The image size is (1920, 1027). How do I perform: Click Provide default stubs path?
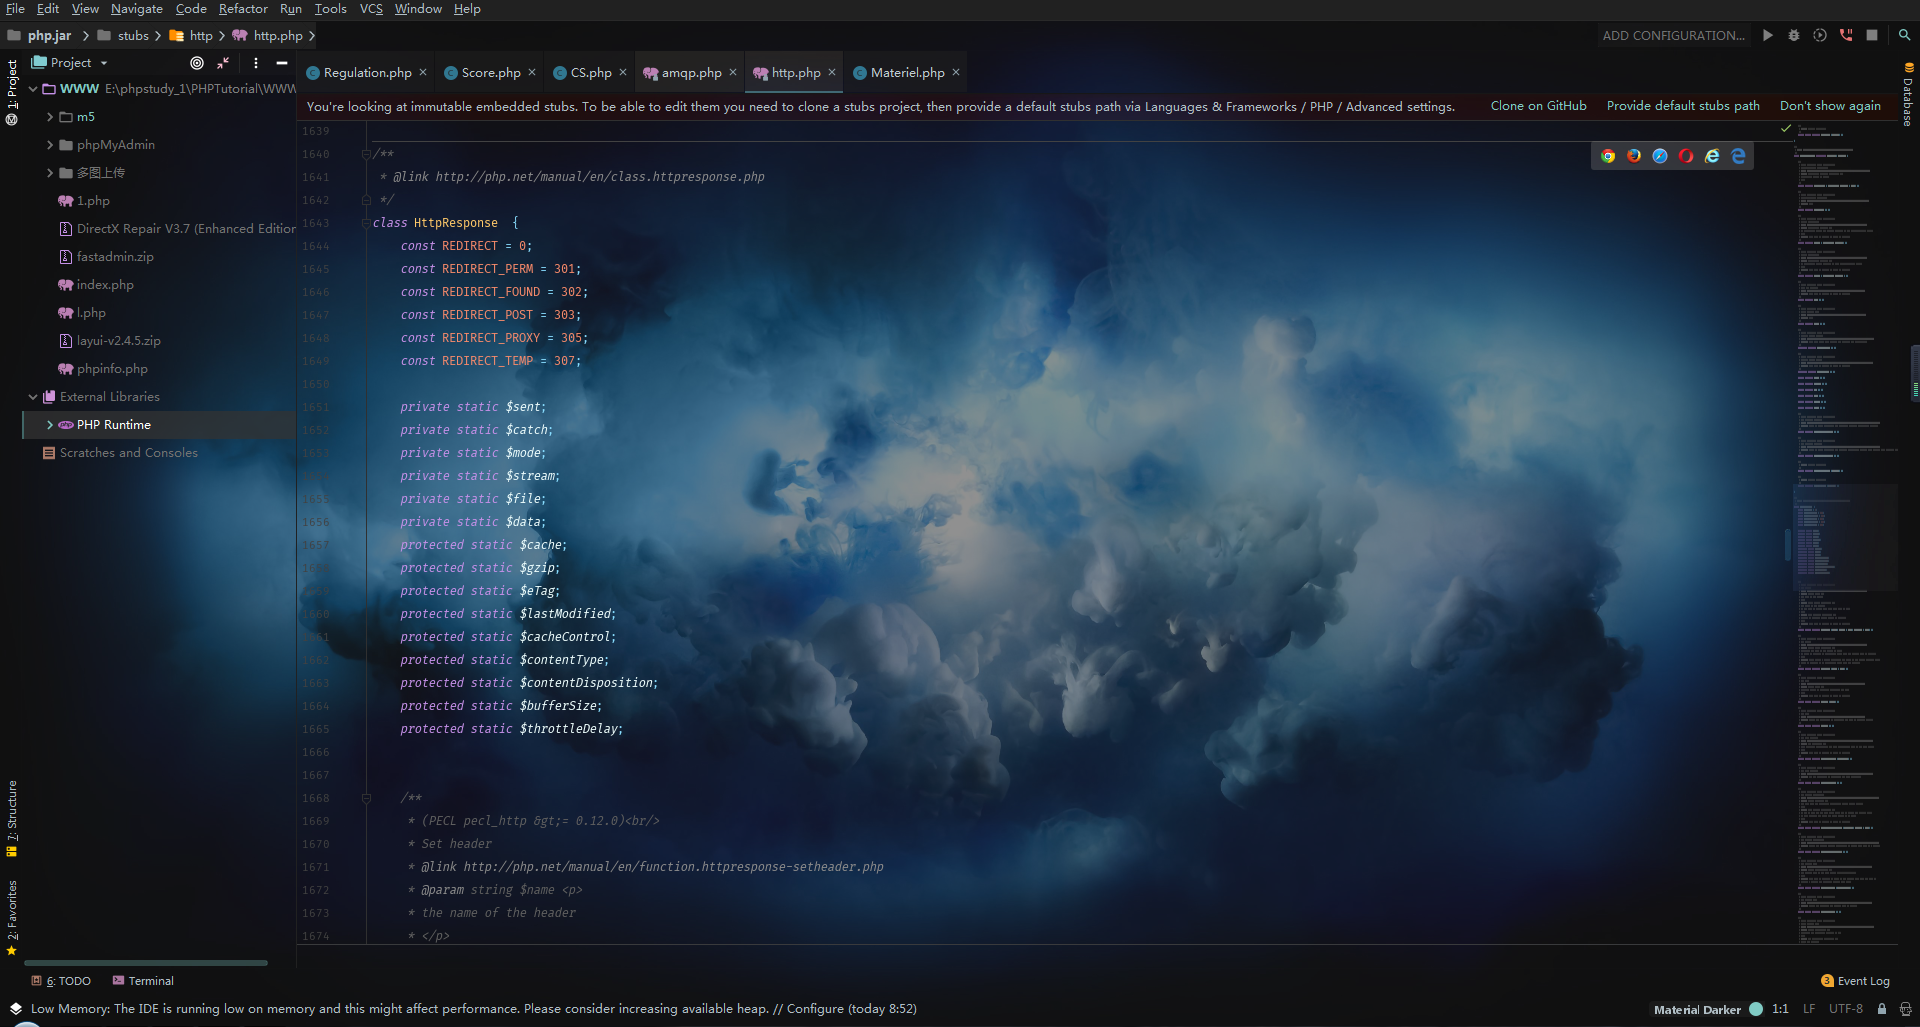[1683, 106]
